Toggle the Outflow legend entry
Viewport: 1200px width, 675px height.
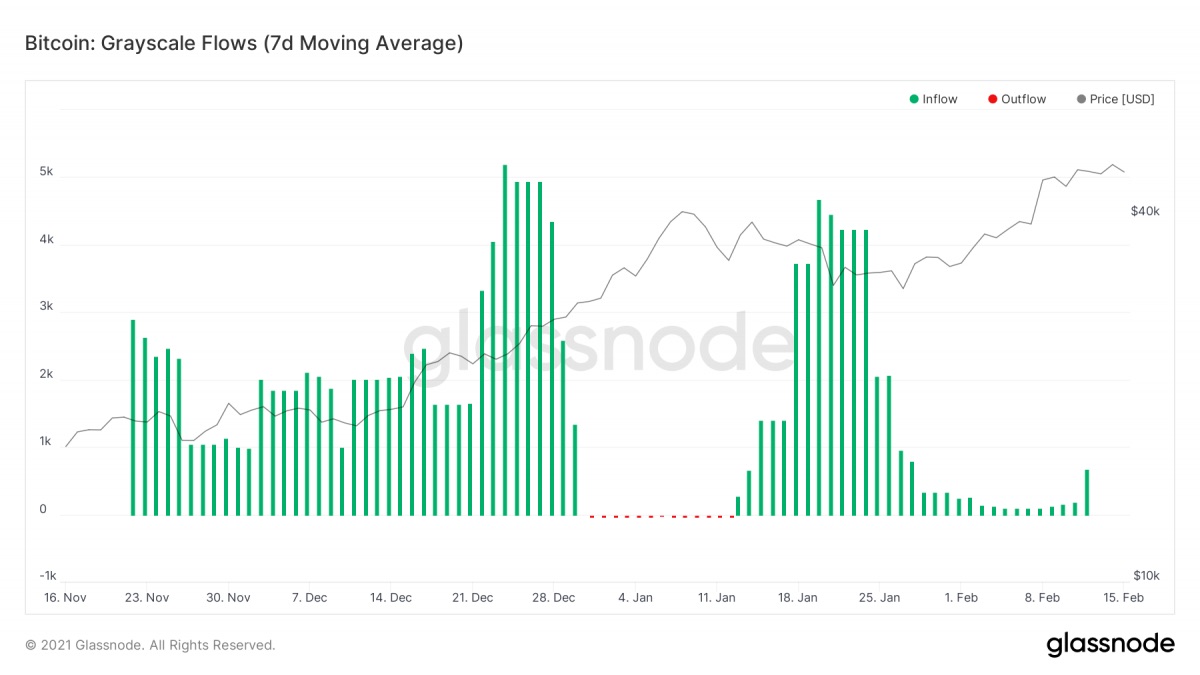pos(1016,99)
